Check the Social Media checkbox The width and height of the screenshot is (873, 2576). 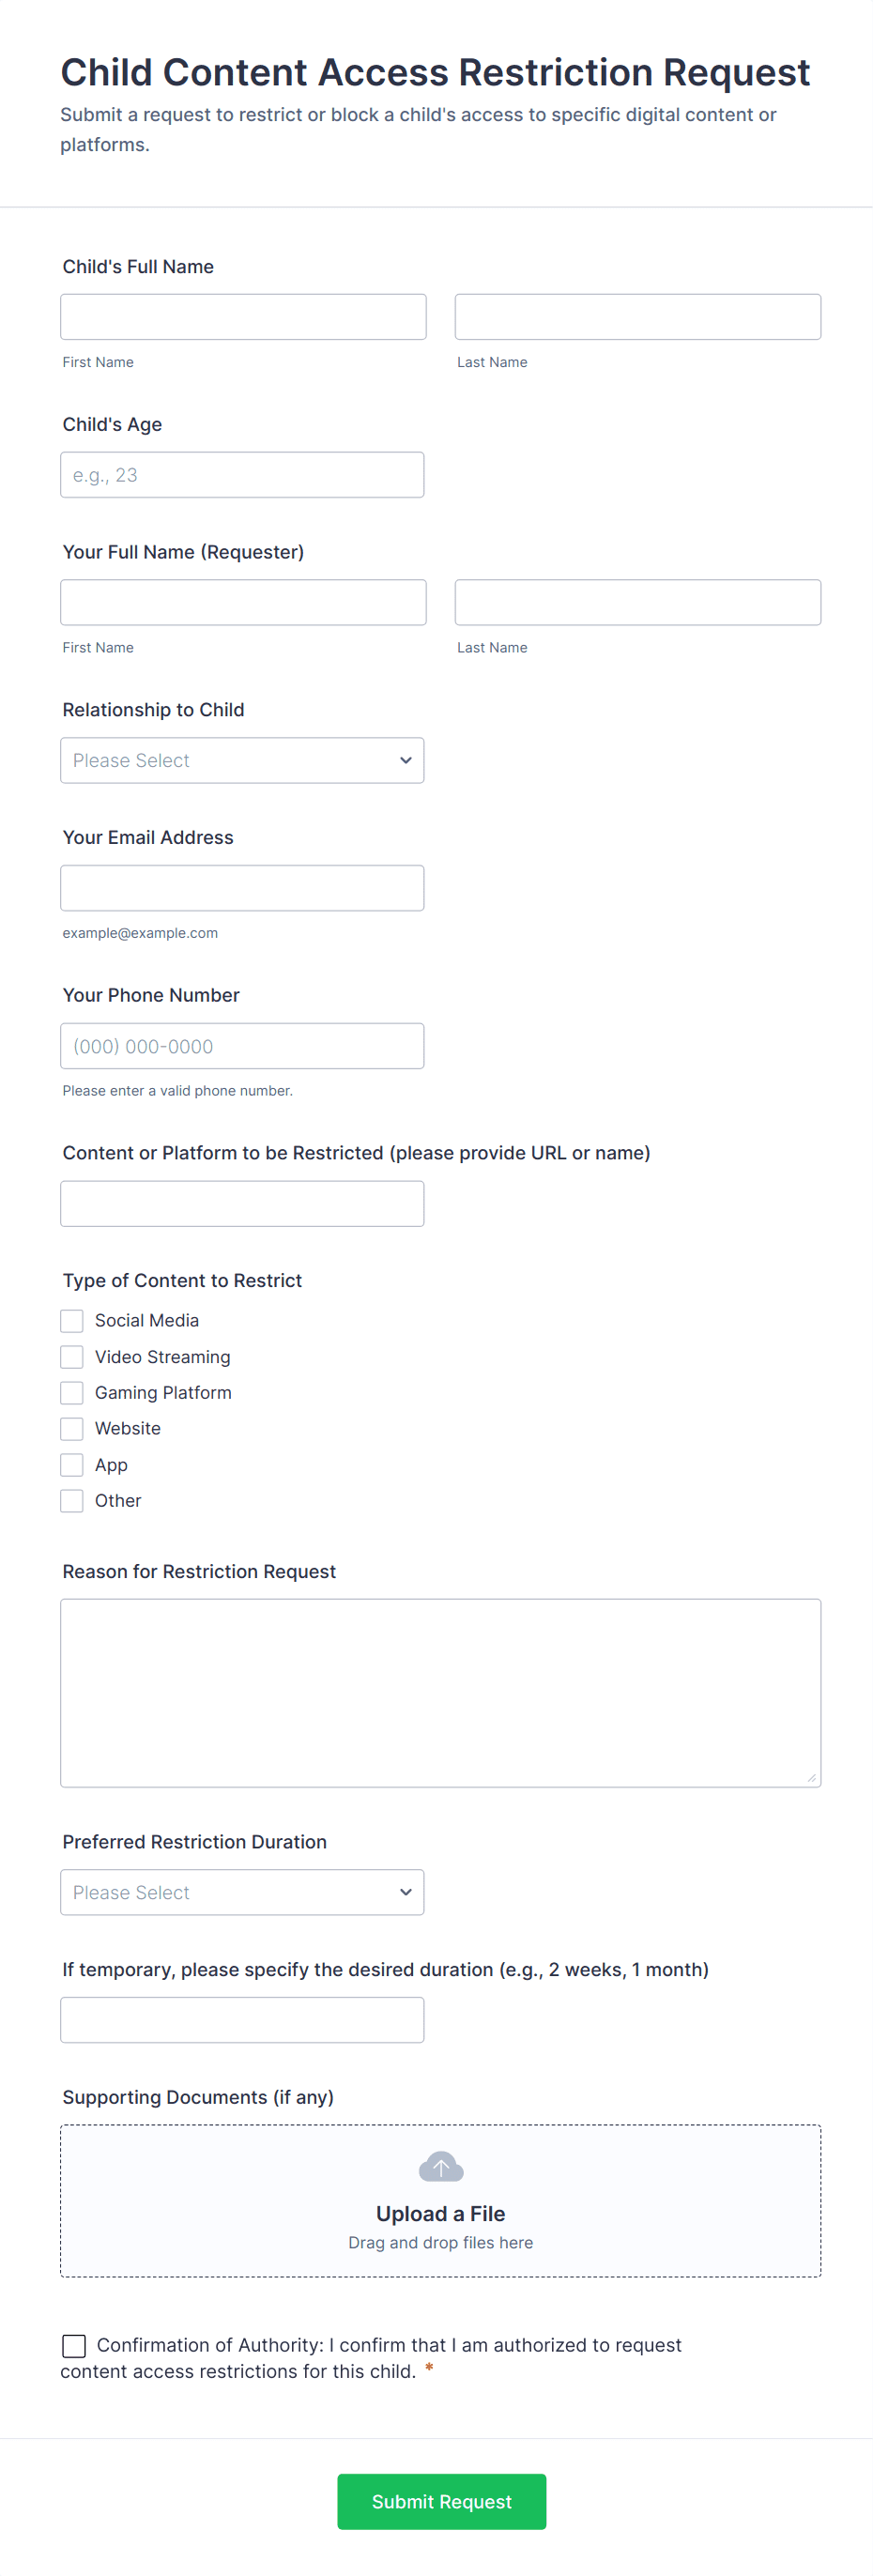coord(72,1321)
